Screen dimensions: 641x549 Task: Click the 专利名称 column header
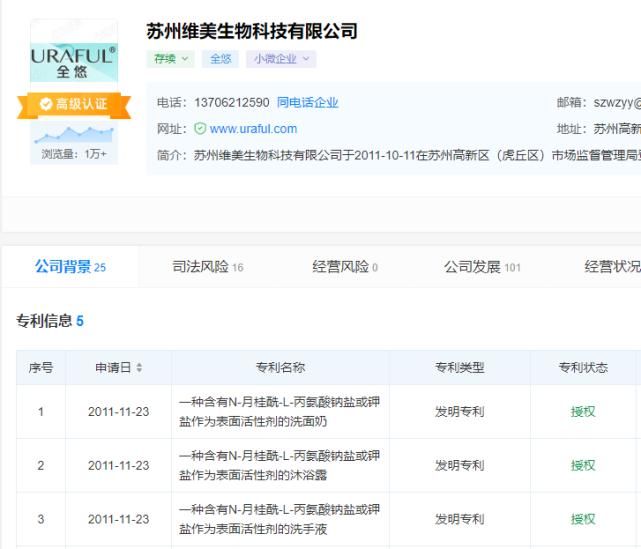pos(280,367)
